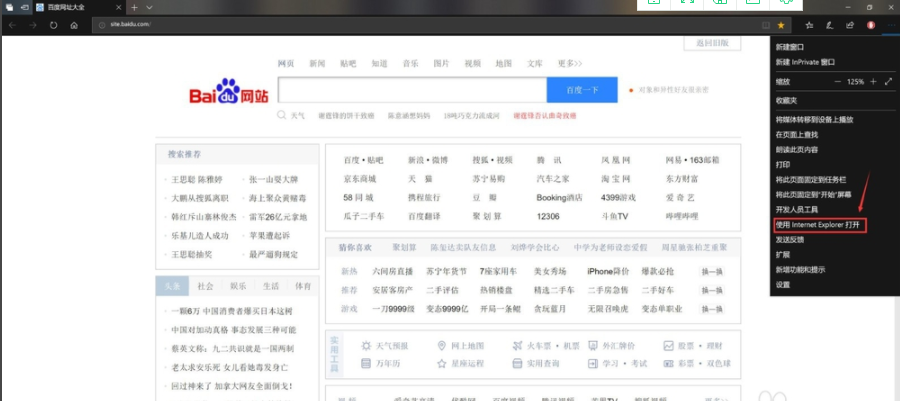Open 王思聪 陈雅婷 search suggestion
Image resolution: width=900 pixels, height=401 pixels.
197,180
